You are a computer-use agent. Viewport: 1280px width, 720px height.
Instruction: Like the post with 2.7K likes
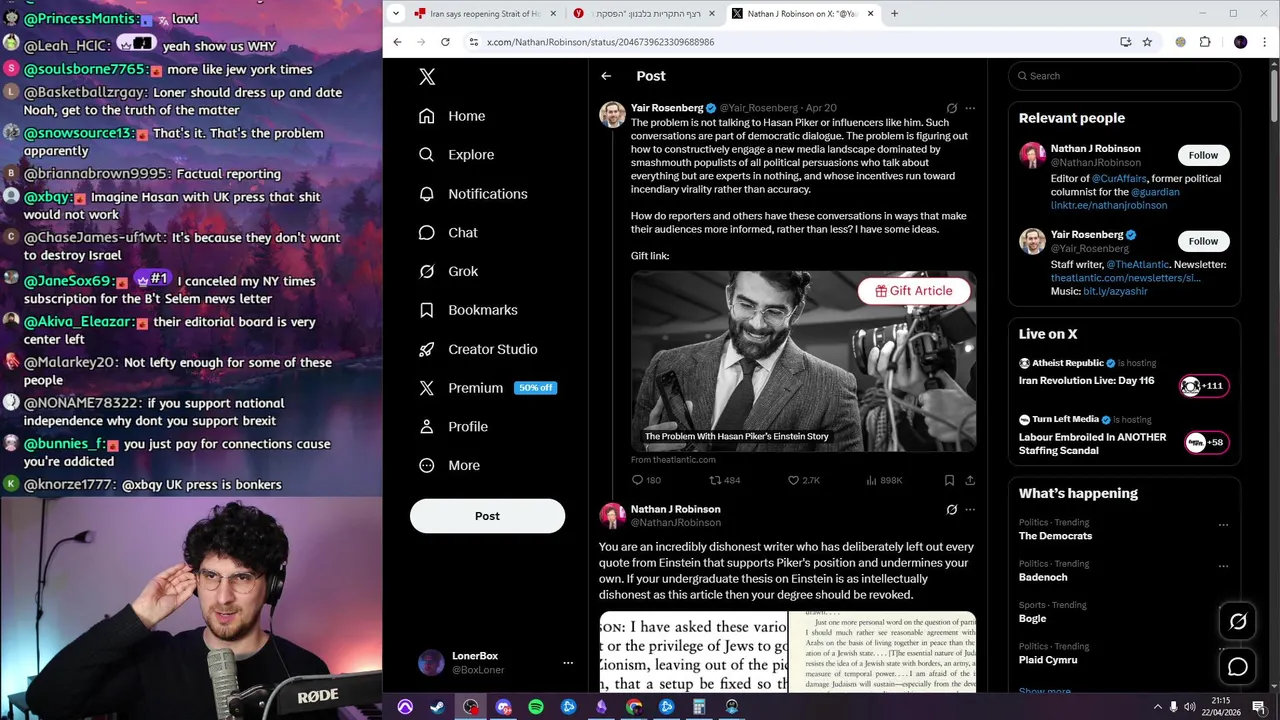pyautogui.click(x=793, y=481)
